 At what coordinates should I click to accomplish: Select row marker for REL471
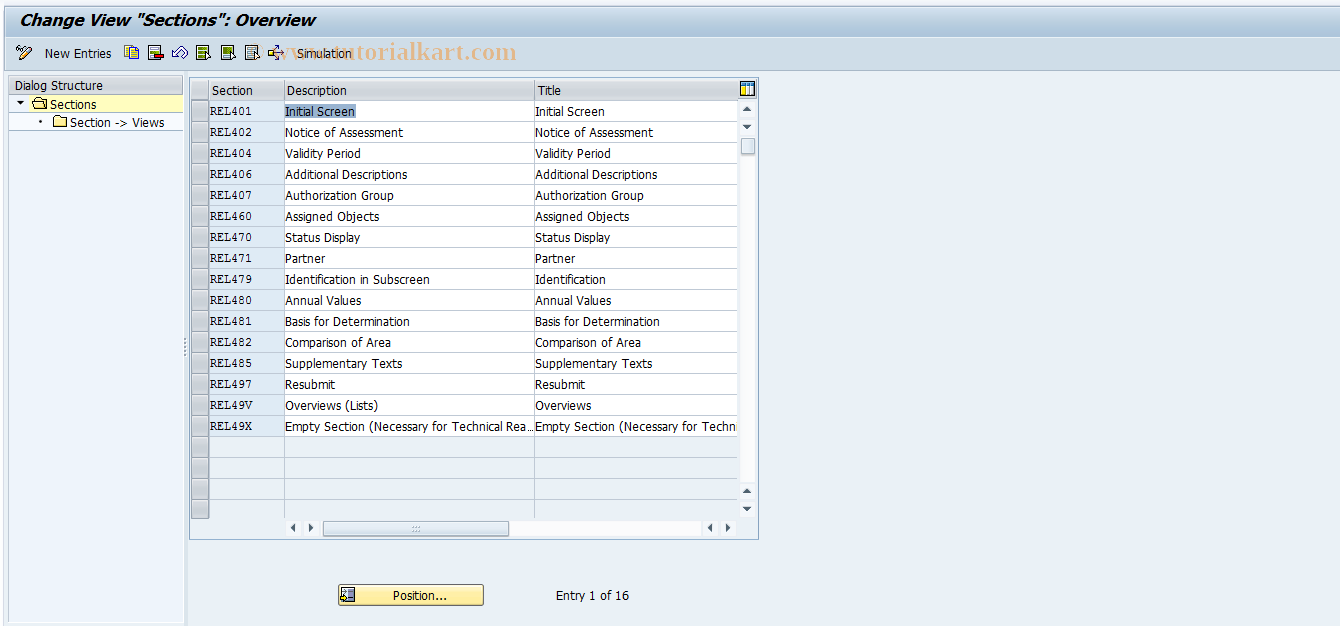coord(200,258)
